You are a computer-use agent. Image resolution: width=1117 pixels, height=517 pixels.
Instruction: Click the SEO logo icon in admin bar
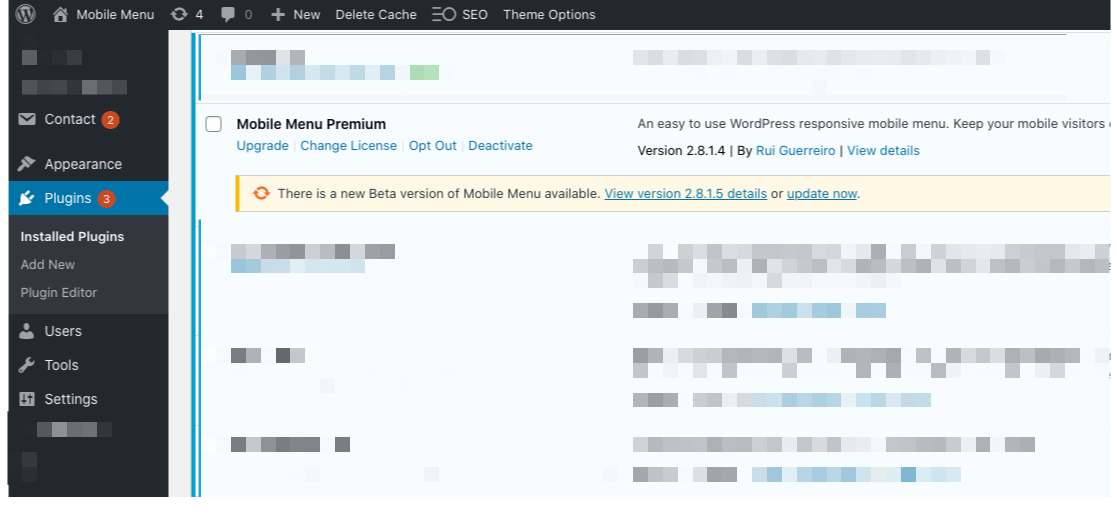coord(444,14)
